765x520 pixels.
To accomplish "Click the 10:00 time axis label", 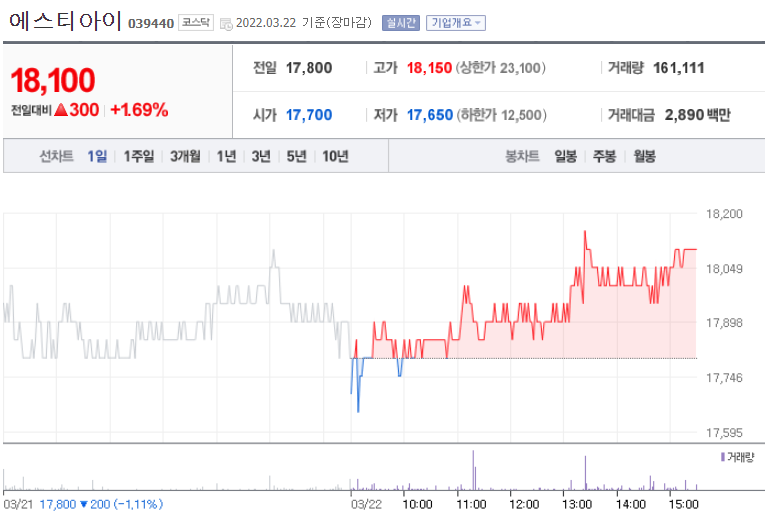I will (417, 504).
